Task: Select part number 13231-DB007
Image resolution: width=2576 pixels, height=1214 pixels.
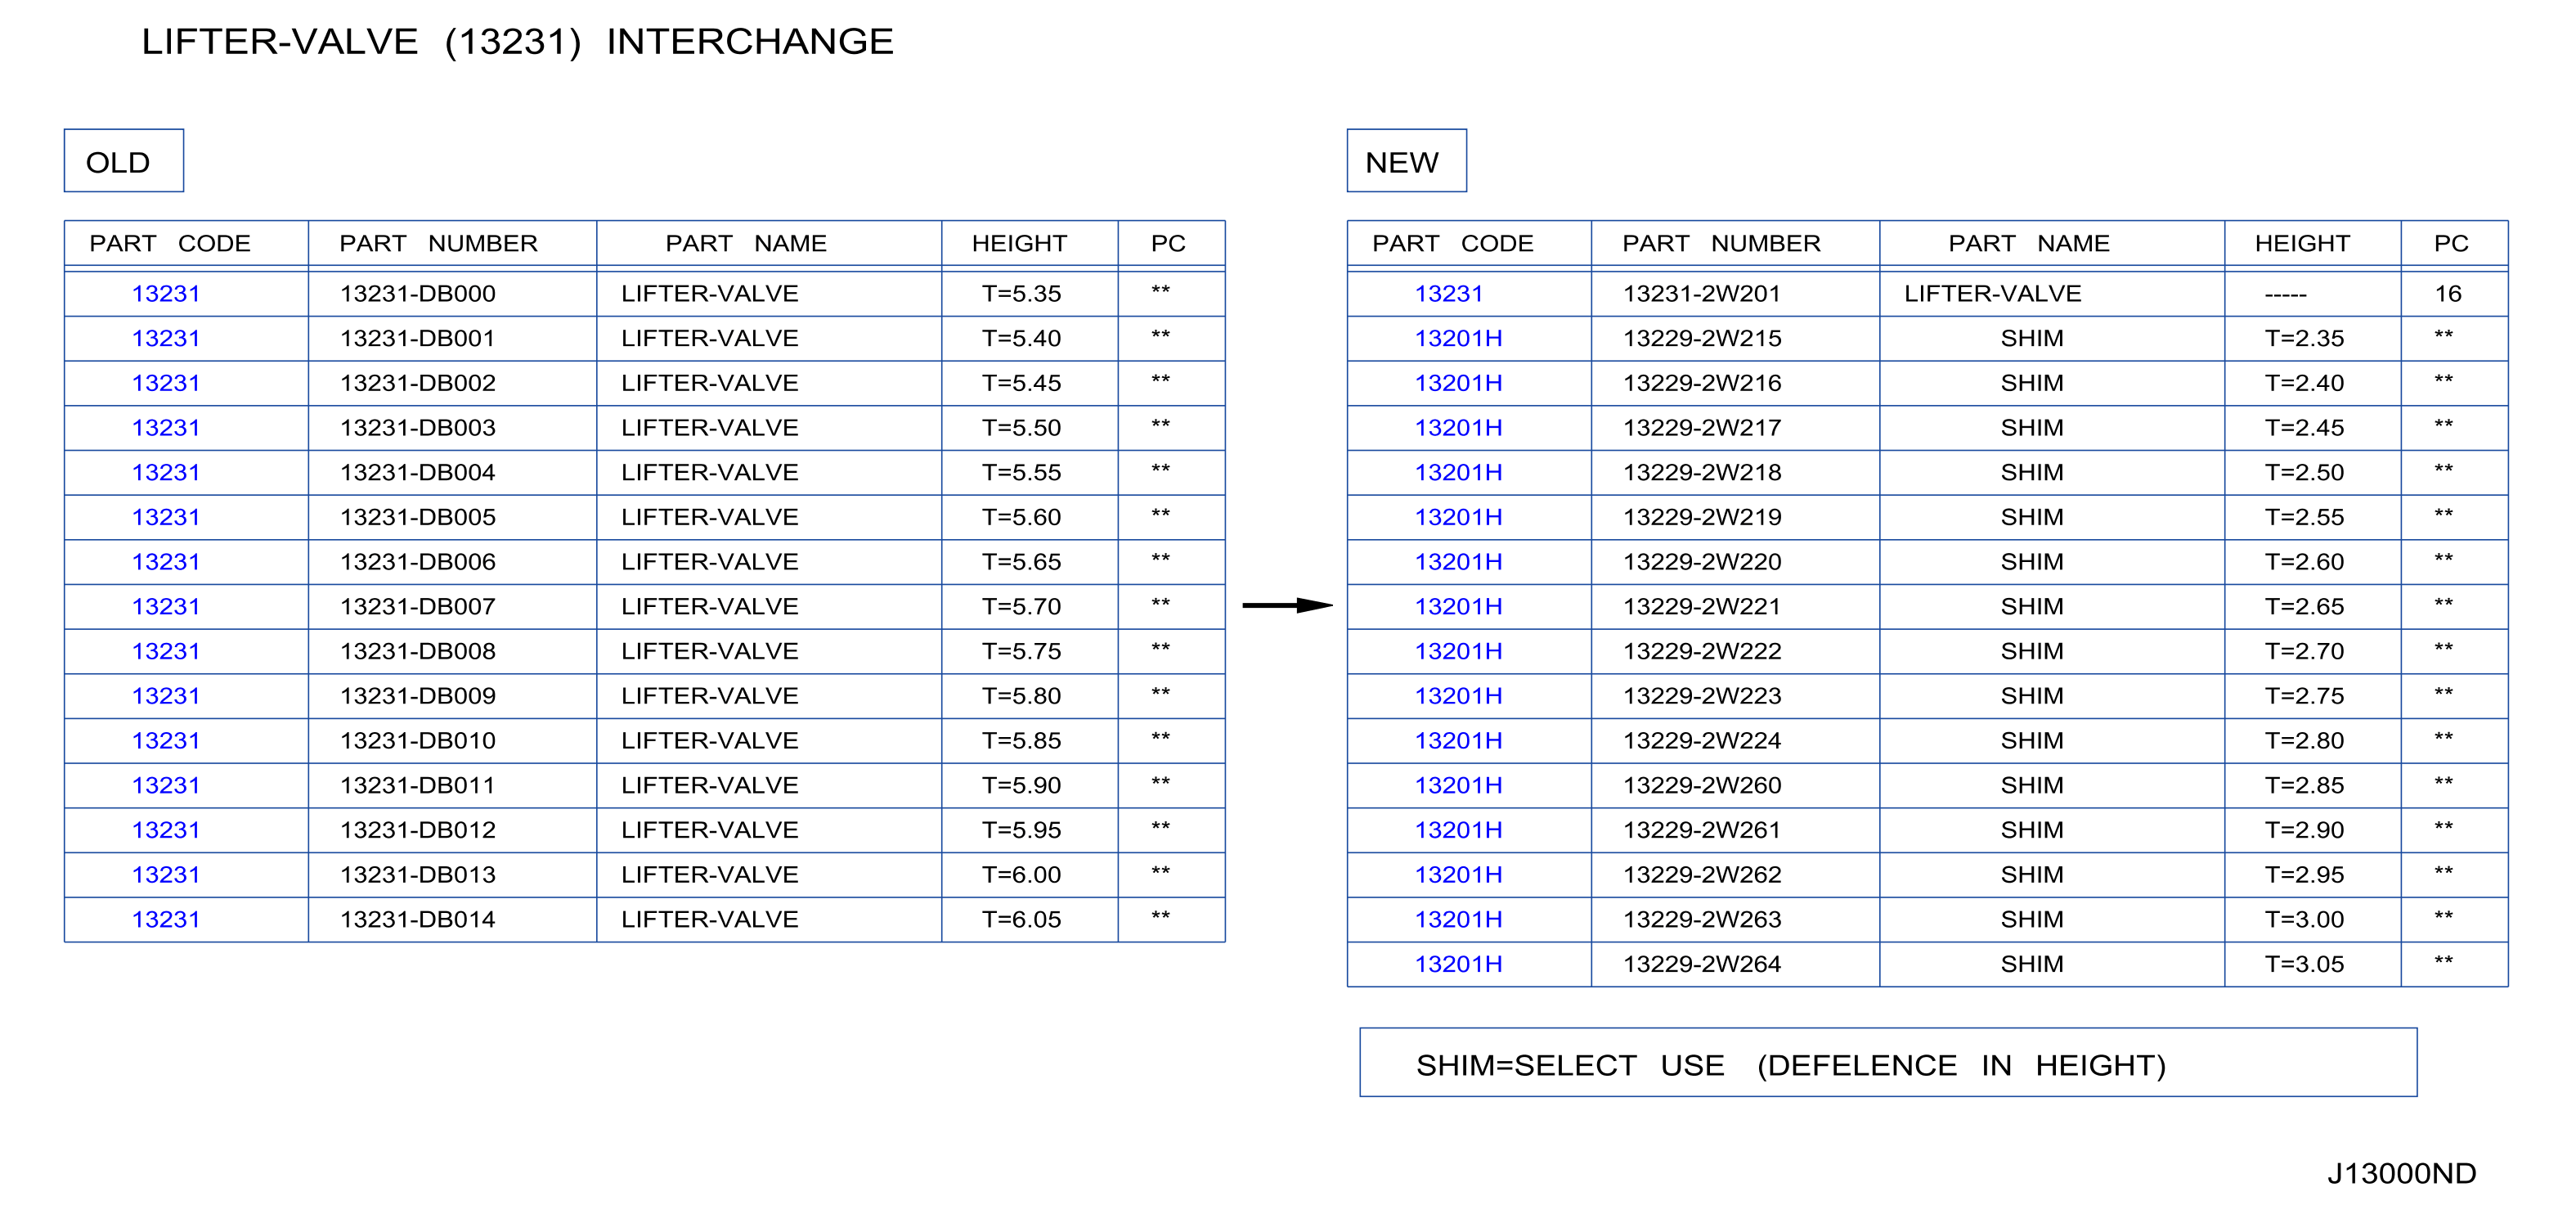Action: coord(418,607)
